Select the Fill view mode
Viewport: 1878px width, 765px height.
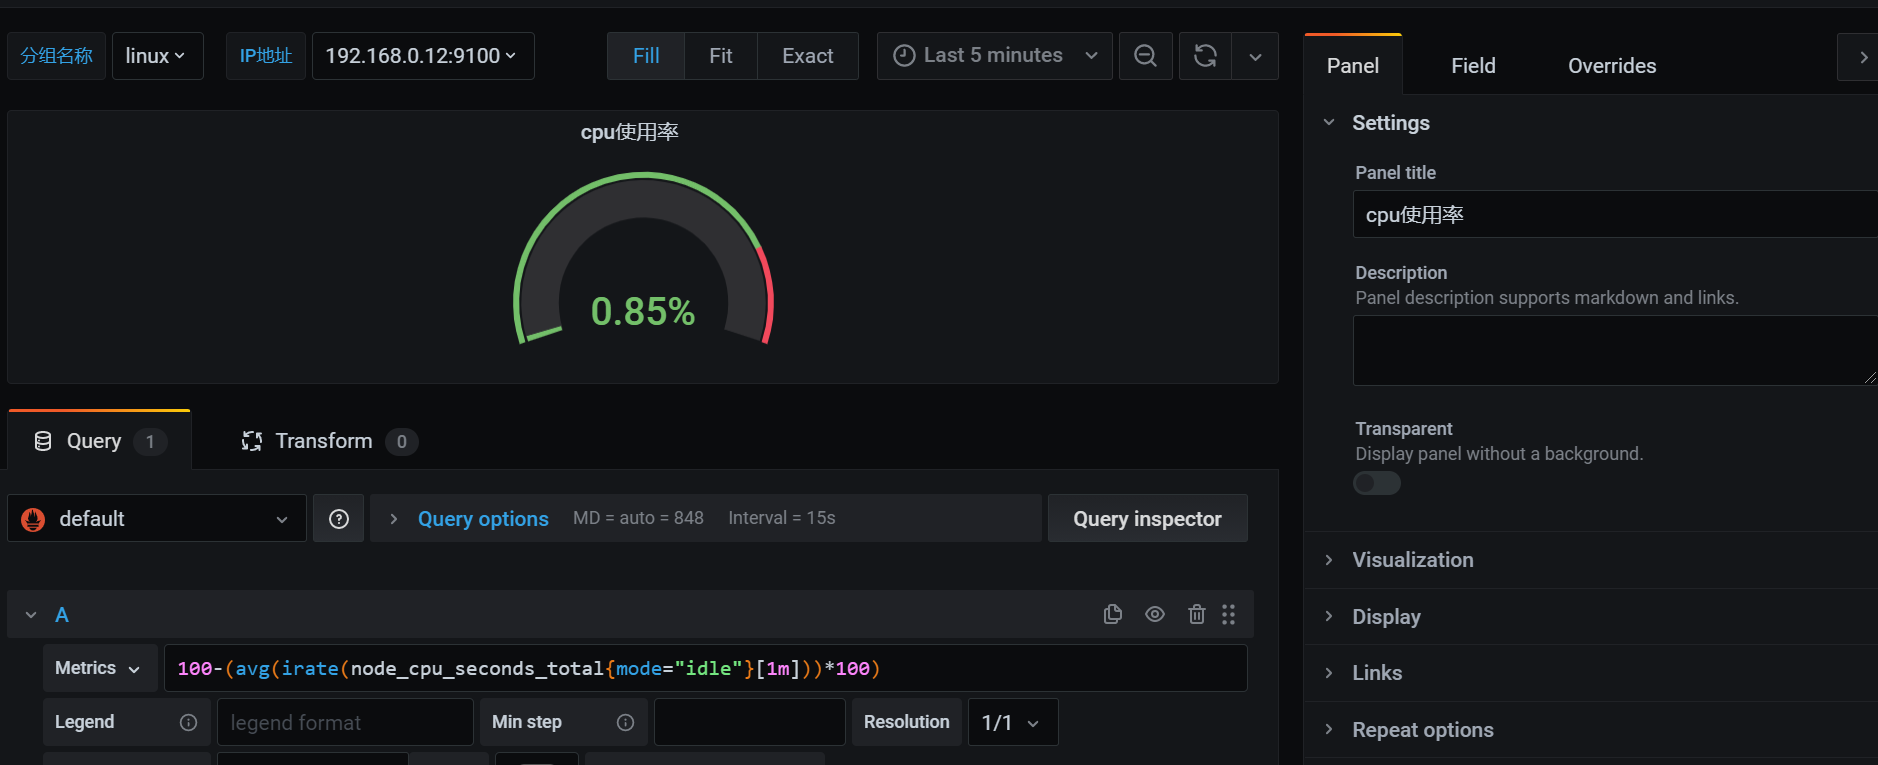tap(646, 56)
